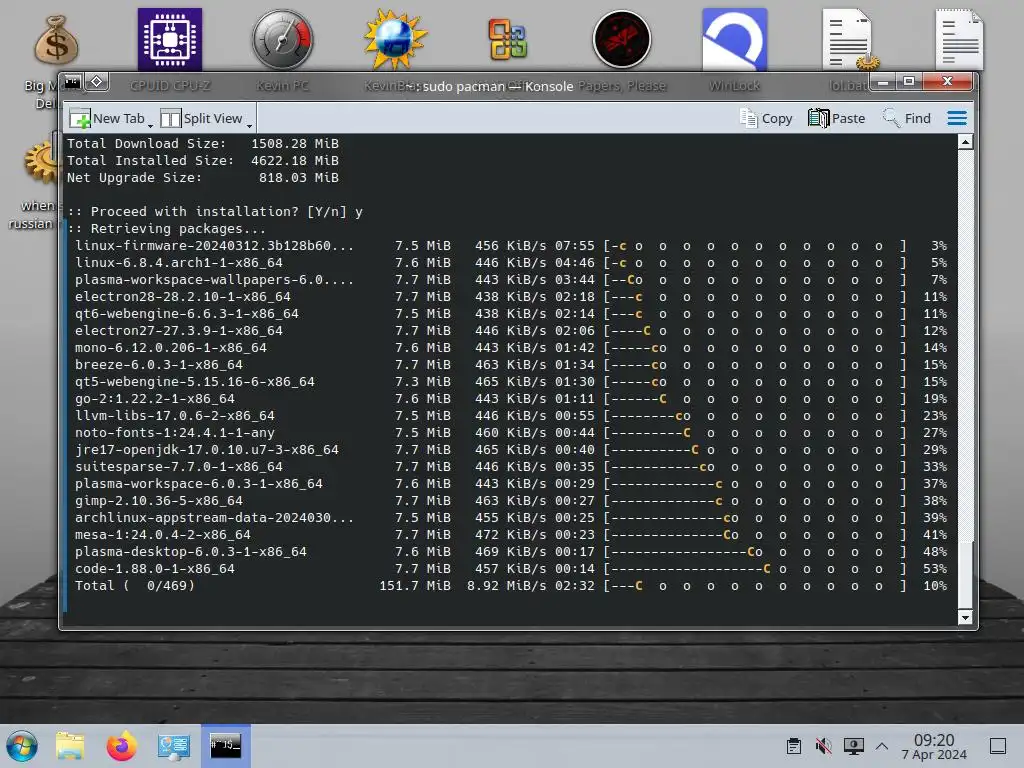Click the 'Total Download Size:' line
This screenshot has height=768, width=1024.
pos(202,144)
